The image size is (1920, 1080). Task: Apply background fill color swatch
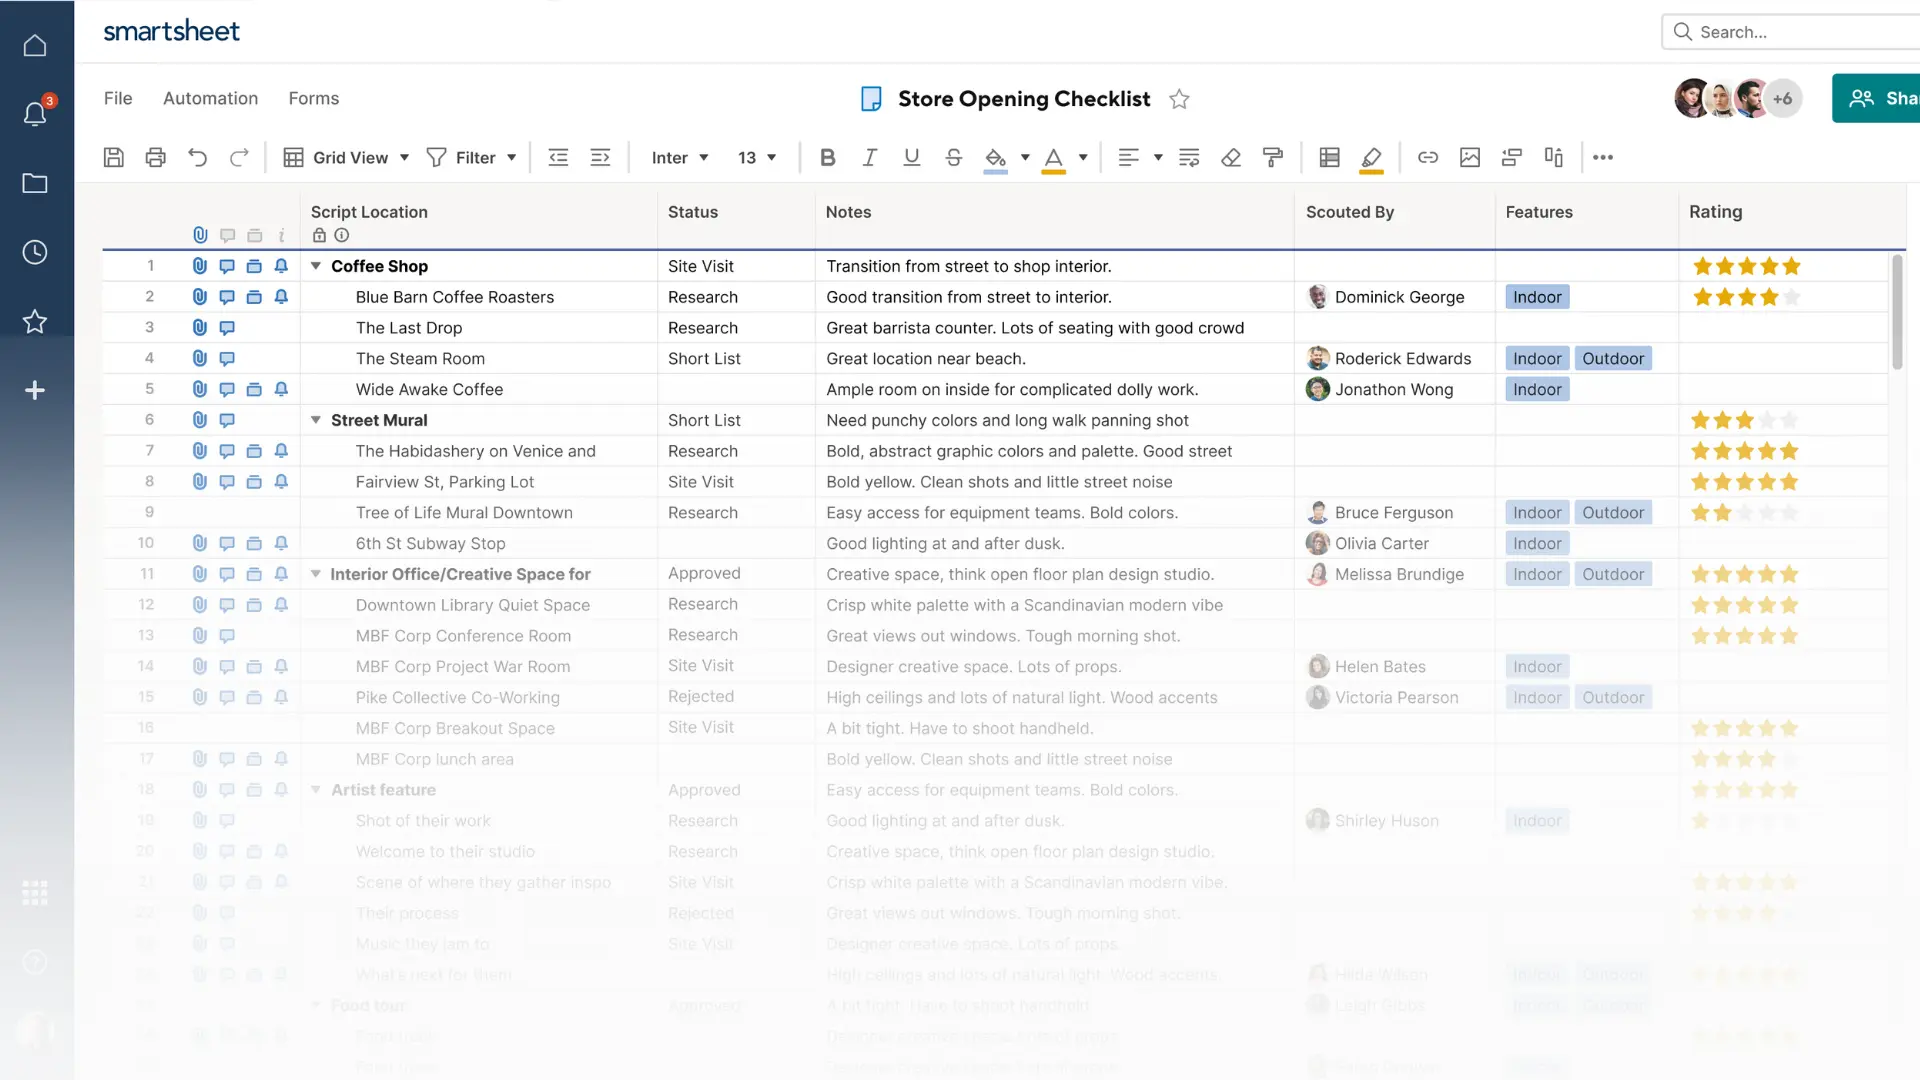(x=995, y=159)
